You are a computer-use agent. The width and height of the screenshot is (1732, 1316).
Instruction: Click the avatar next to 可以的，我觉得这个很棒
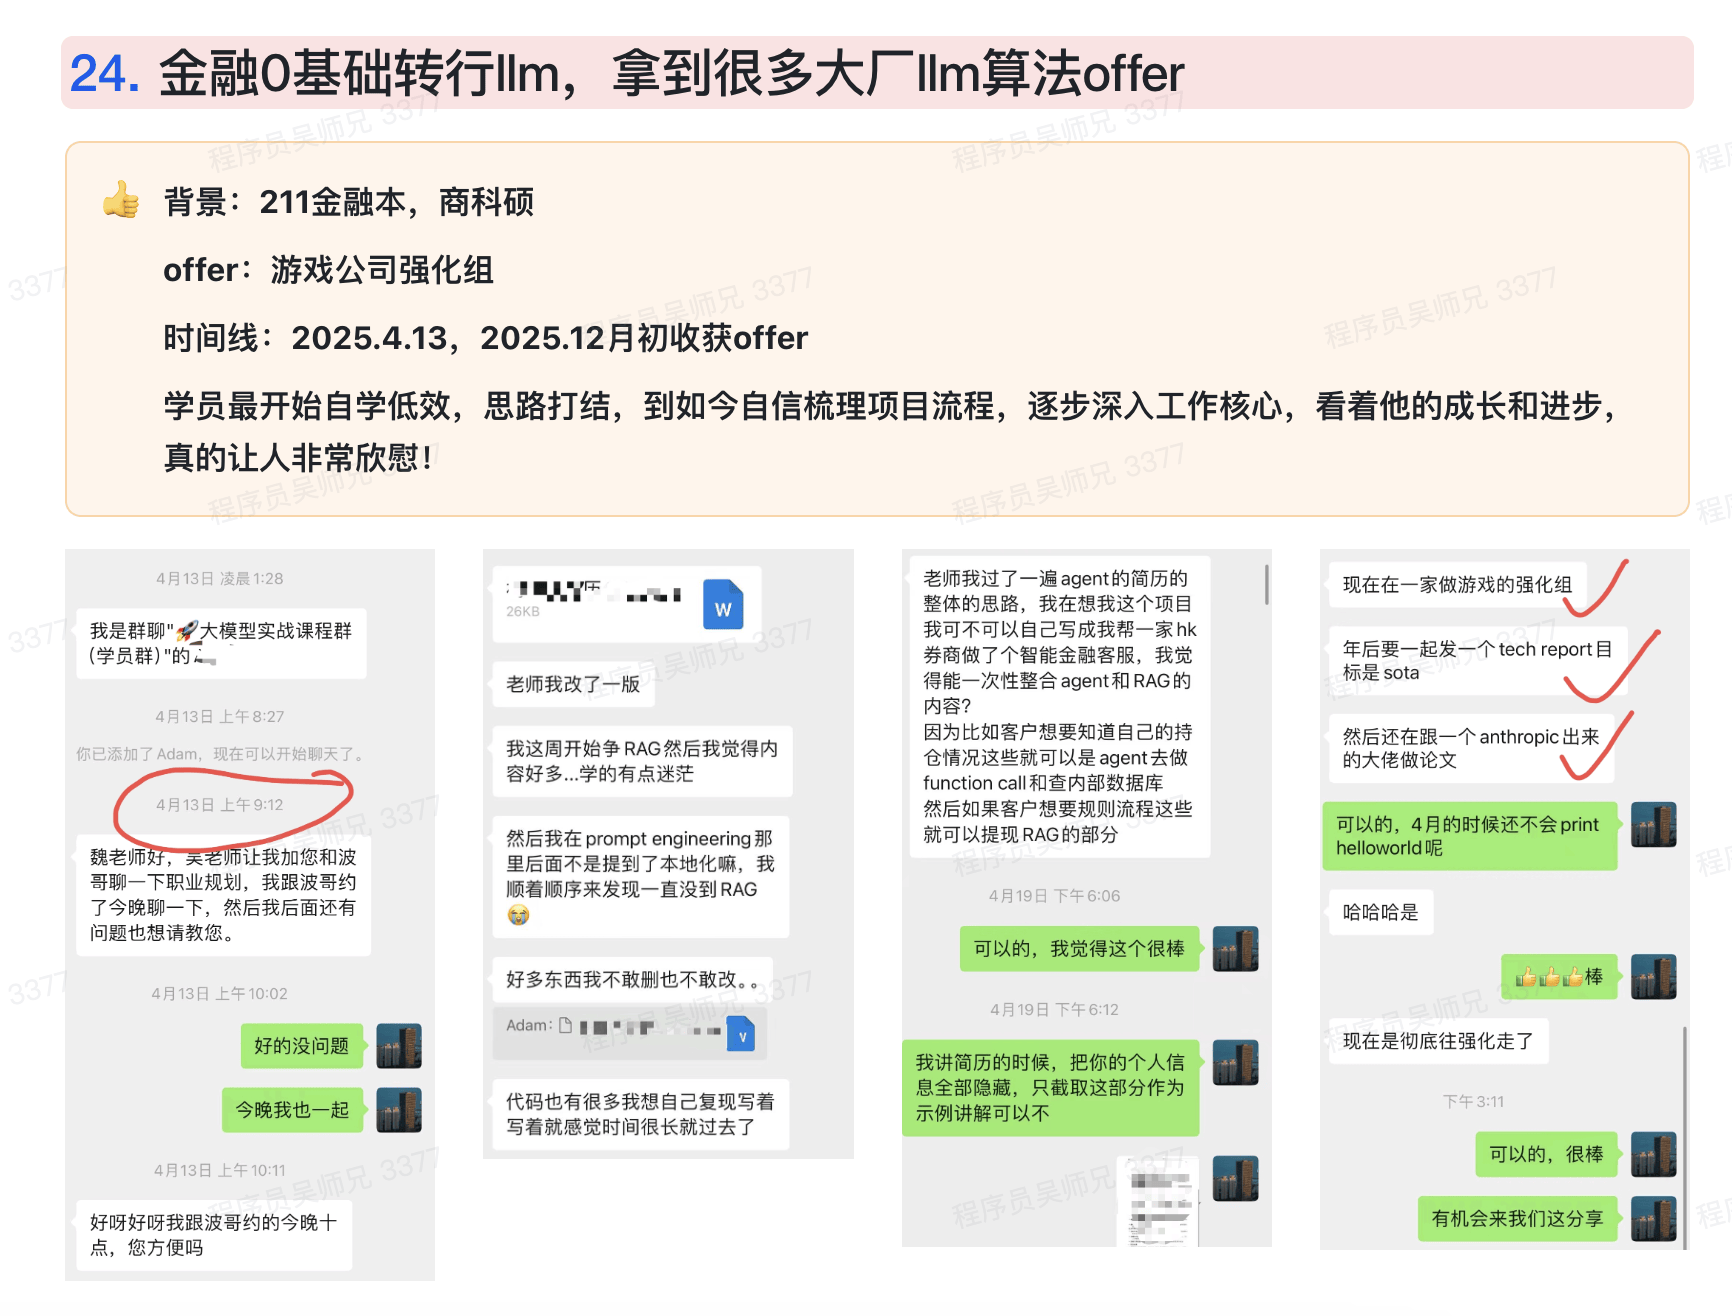pyautogui.click(x=1235, y=949)
